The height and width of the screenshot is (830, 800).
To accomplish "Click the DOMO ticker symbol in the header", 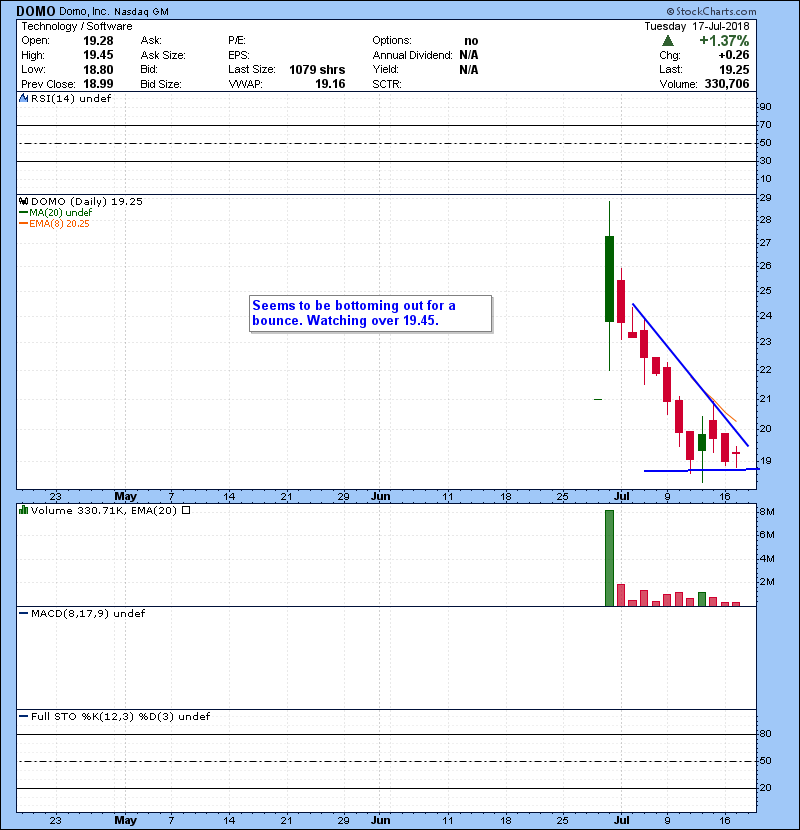I will click(x=35, y=11).
